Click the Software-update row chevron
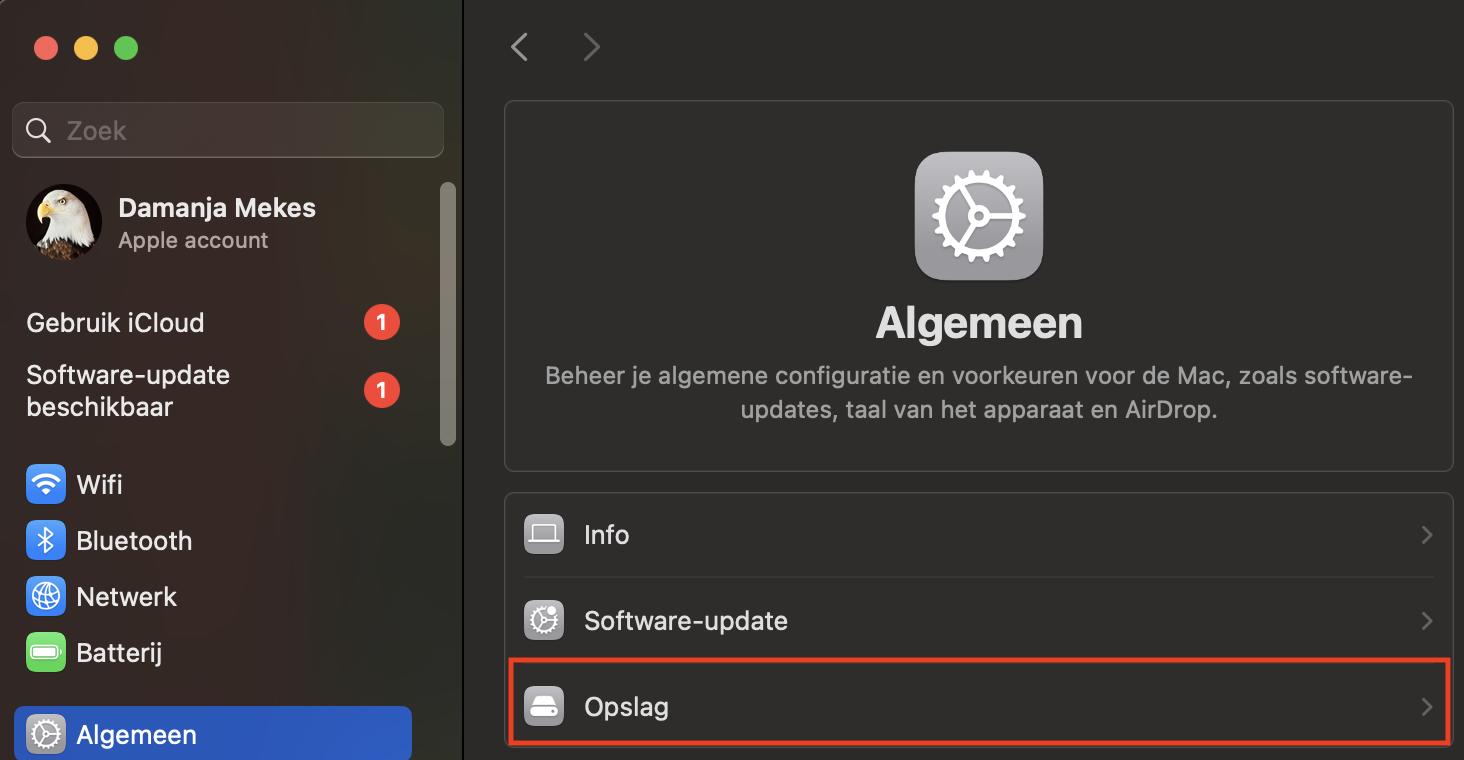Image resolution: width=1464 pixels, height=760 pixels. (1426, 620)
